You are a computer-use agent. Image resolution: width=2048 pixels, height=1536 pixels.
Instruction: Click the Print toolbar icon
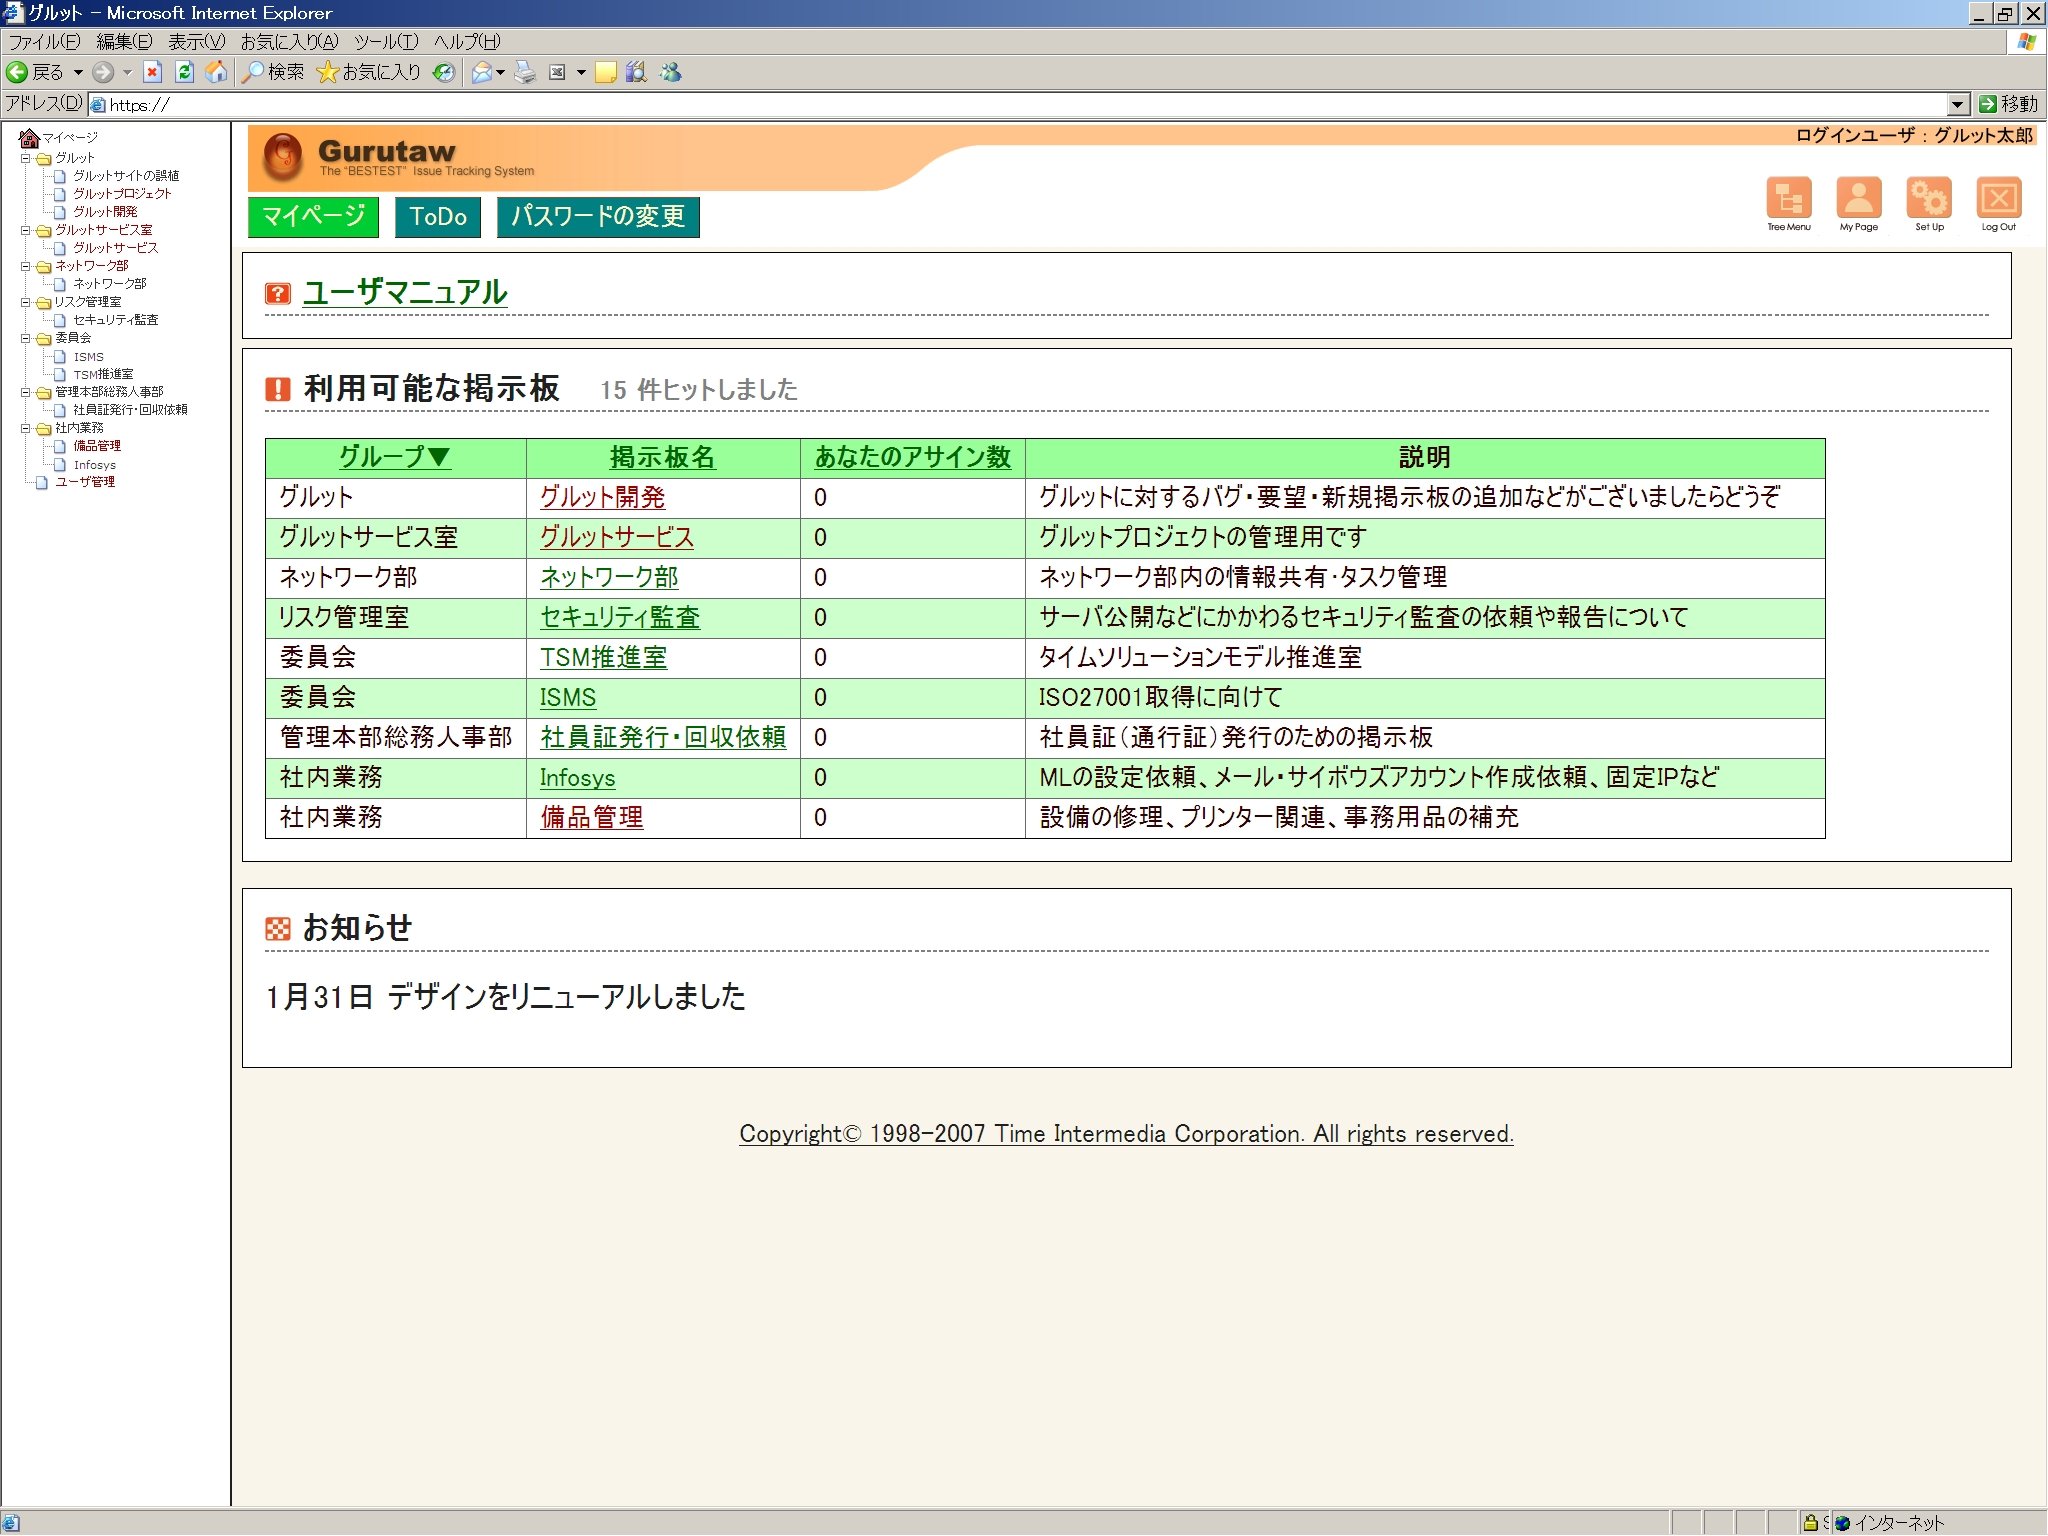[525, 72]
